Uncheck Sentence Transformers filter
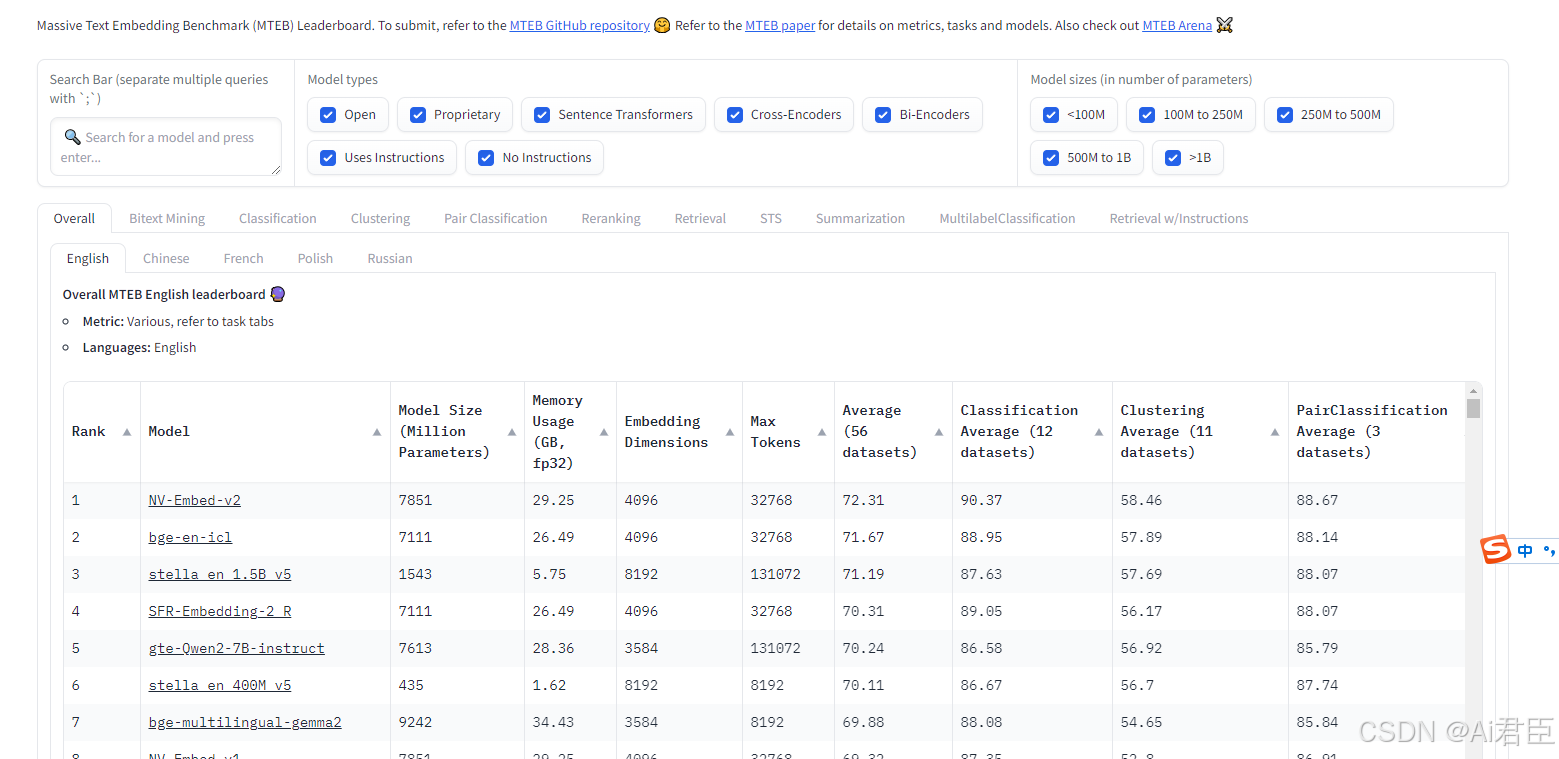 [x=542, y=115]
